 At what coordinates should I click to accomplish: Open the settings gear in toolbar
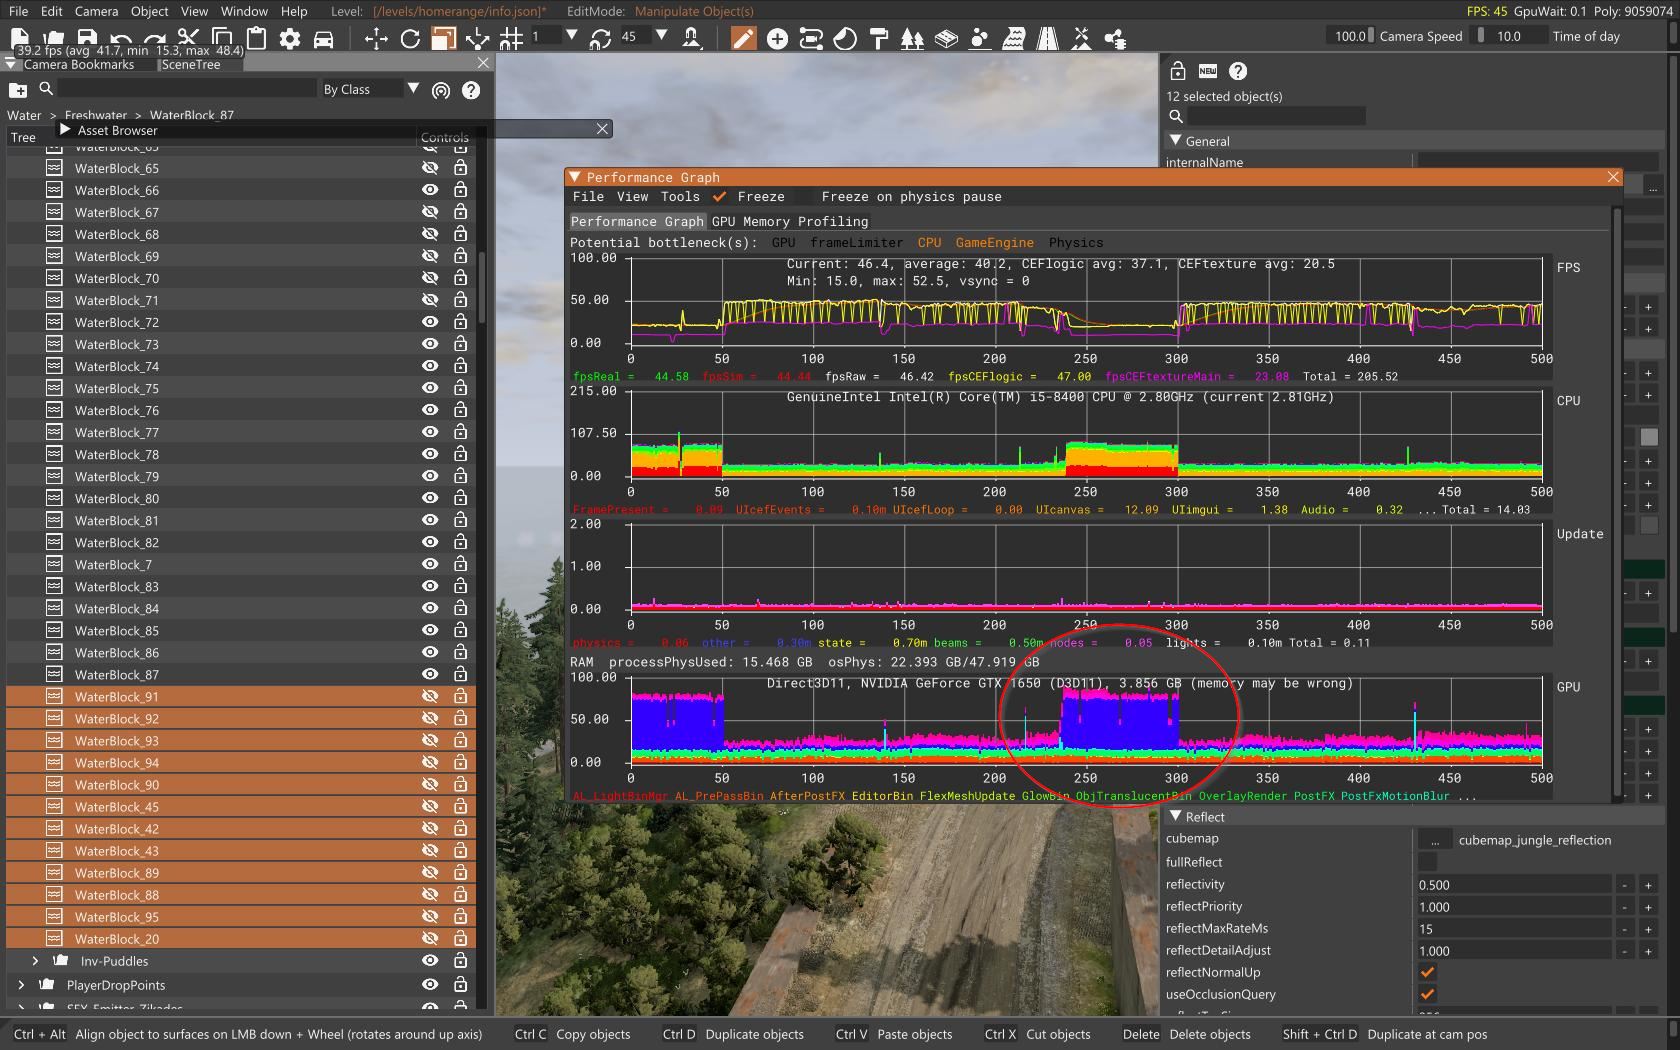(x=290, y=39)
